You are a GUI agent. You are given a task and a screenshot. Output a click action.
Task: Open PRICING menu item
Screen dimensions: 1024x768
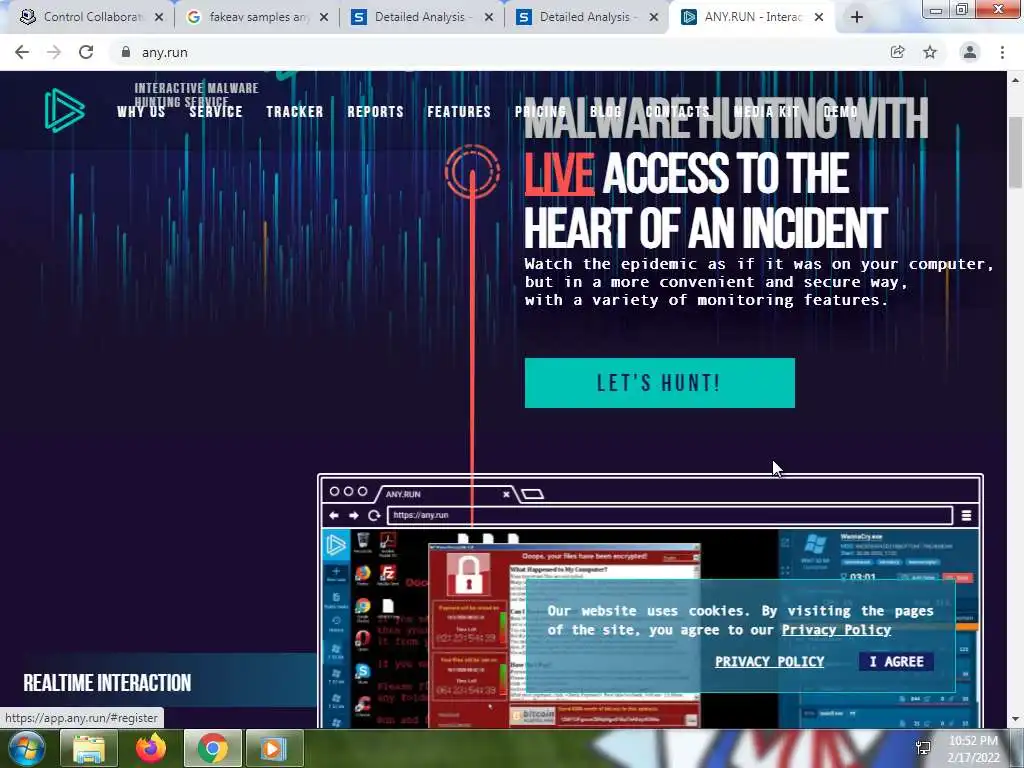point(540,112)
